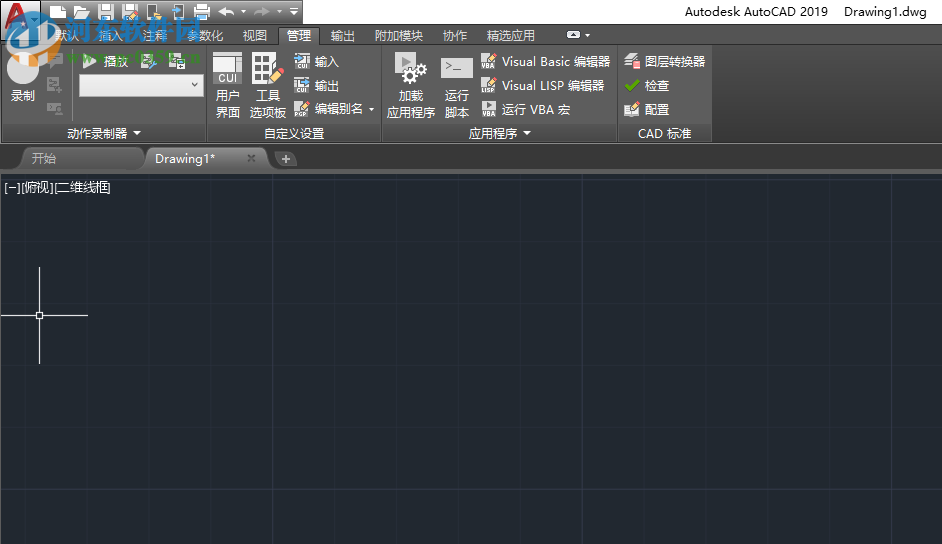Screen dimensions: 942x544
Task: Click the 输出 export customizations button
Action: (317, 85)
